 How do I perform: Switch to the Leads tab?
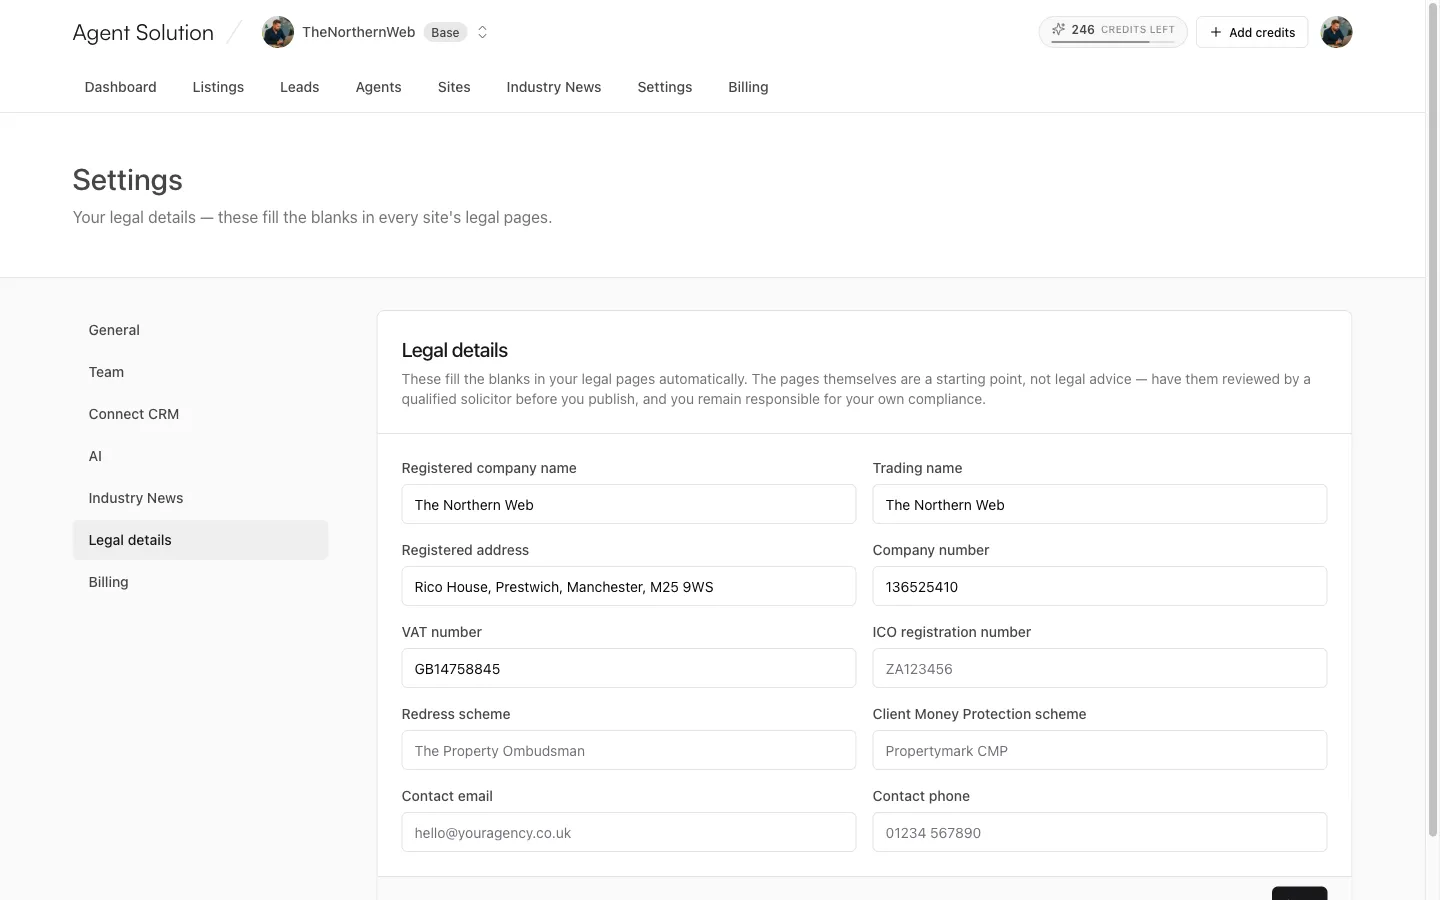(x=300, y=87)
